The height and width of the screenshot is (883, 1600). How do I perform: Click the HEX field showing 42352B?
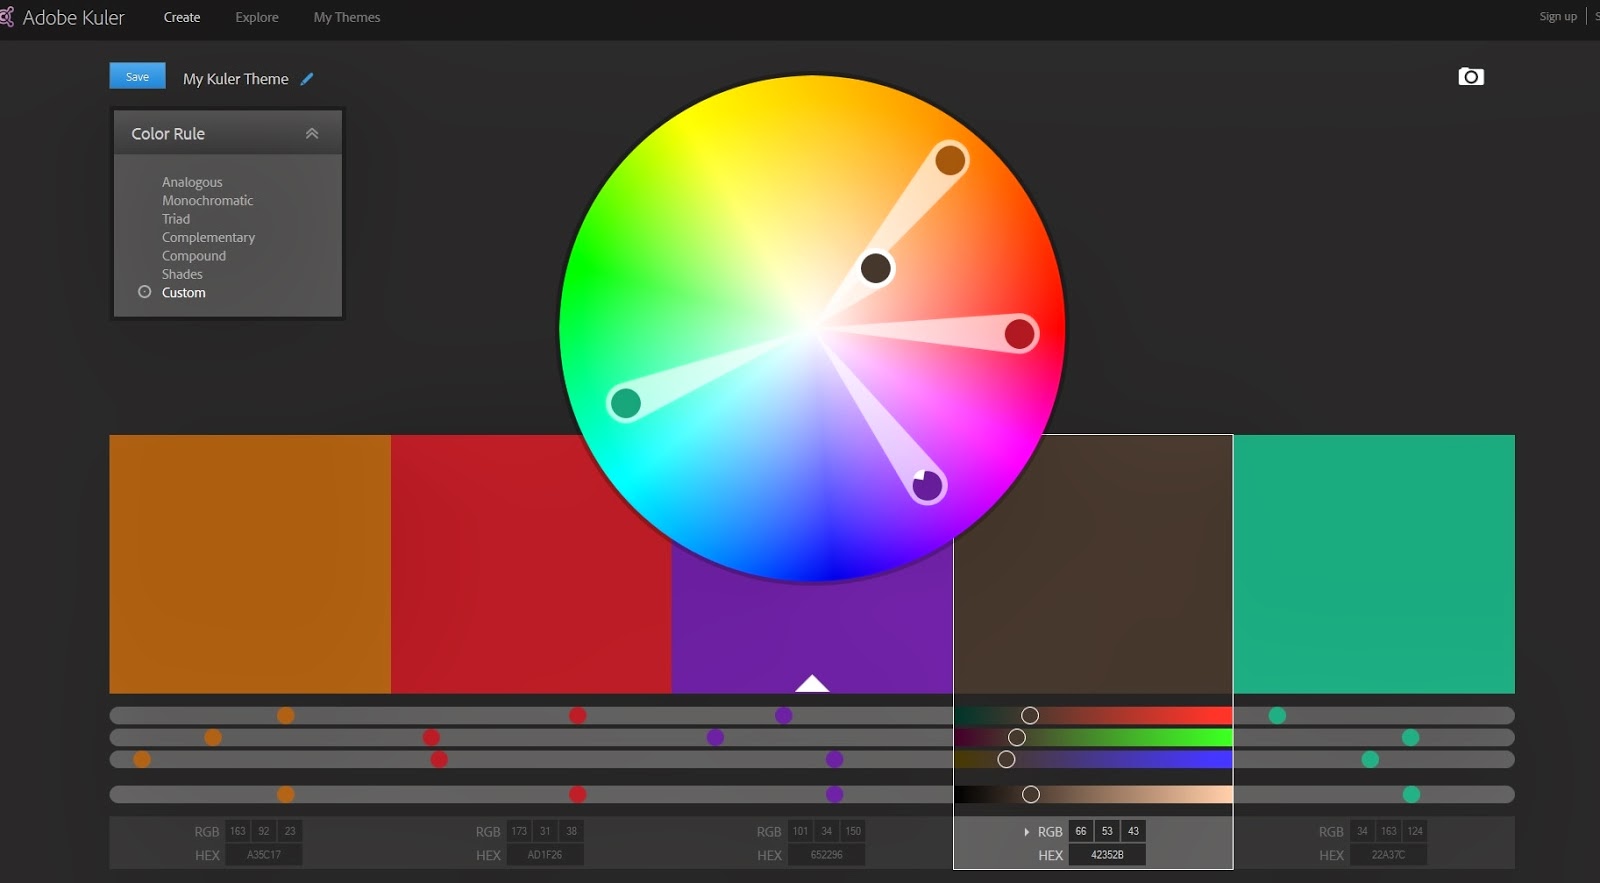[x=1107, y=855]
